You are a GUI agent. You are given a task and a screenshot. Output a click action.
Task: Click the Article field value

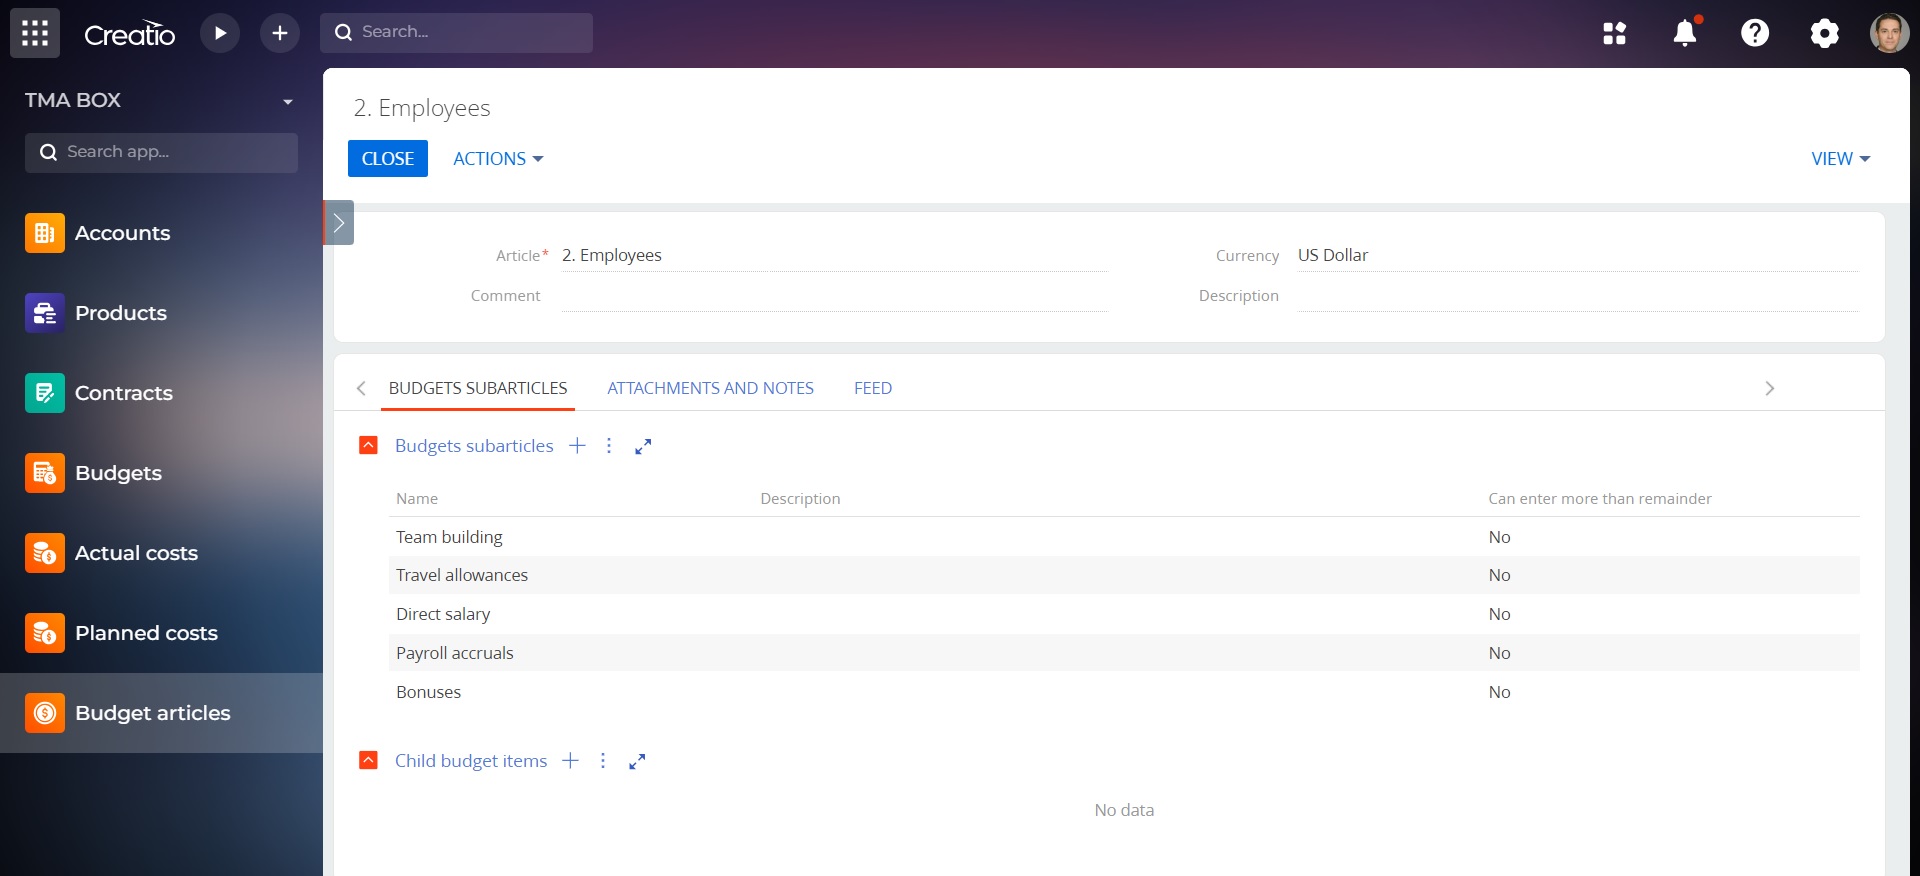point(834,255)
